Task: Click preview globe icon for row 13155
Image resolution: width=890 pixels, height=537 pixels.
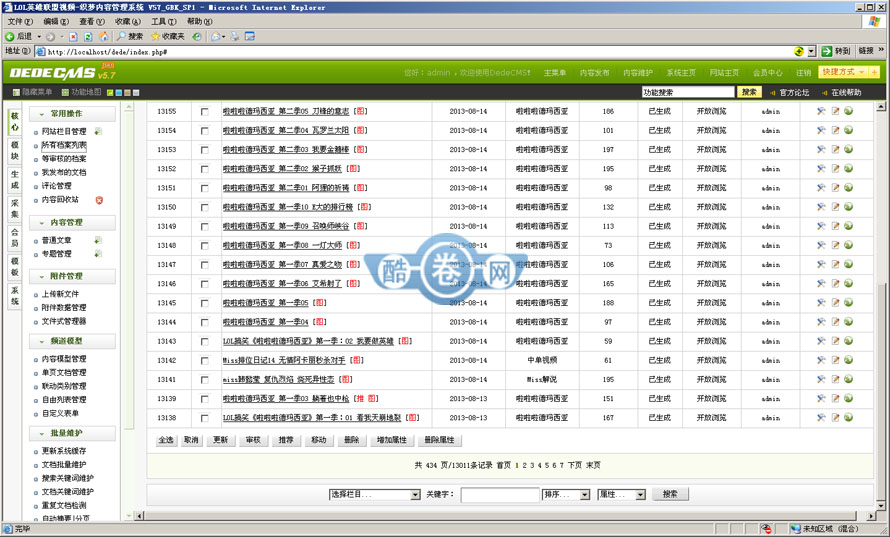Action: 849,111
